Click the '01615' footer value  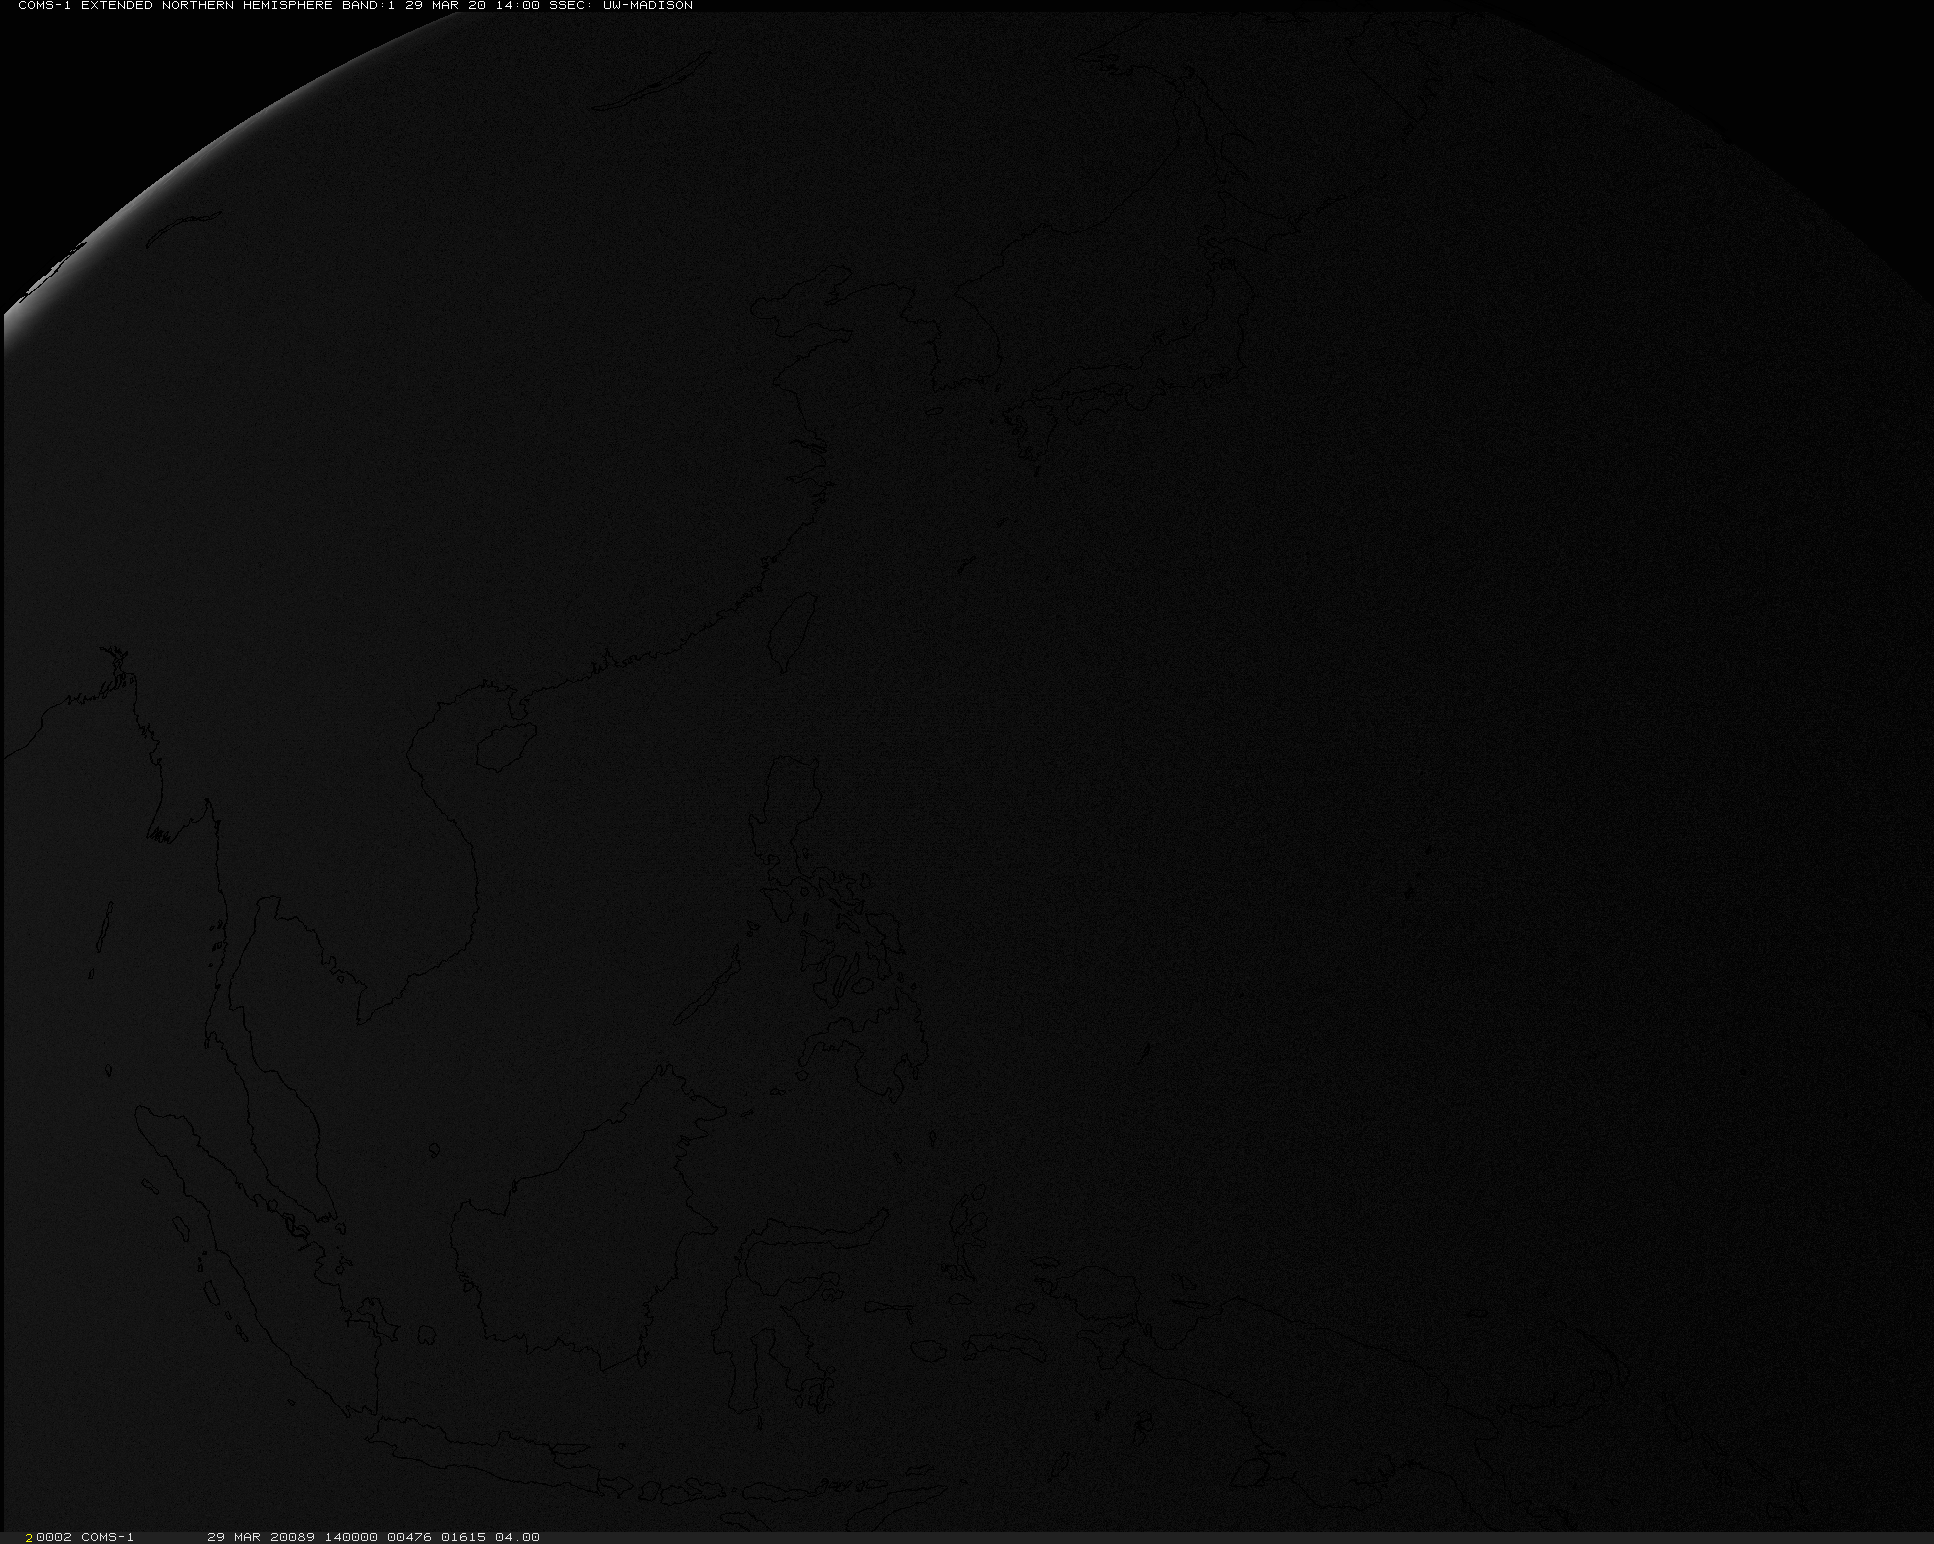pyautogui.click(x=463, y=1537)
